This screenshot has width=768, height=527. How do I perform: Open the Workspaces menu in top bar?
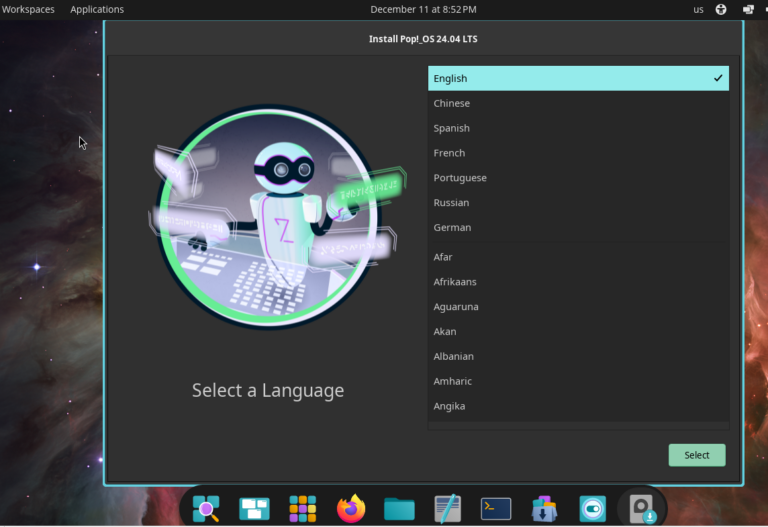click(x=28, y=10)
